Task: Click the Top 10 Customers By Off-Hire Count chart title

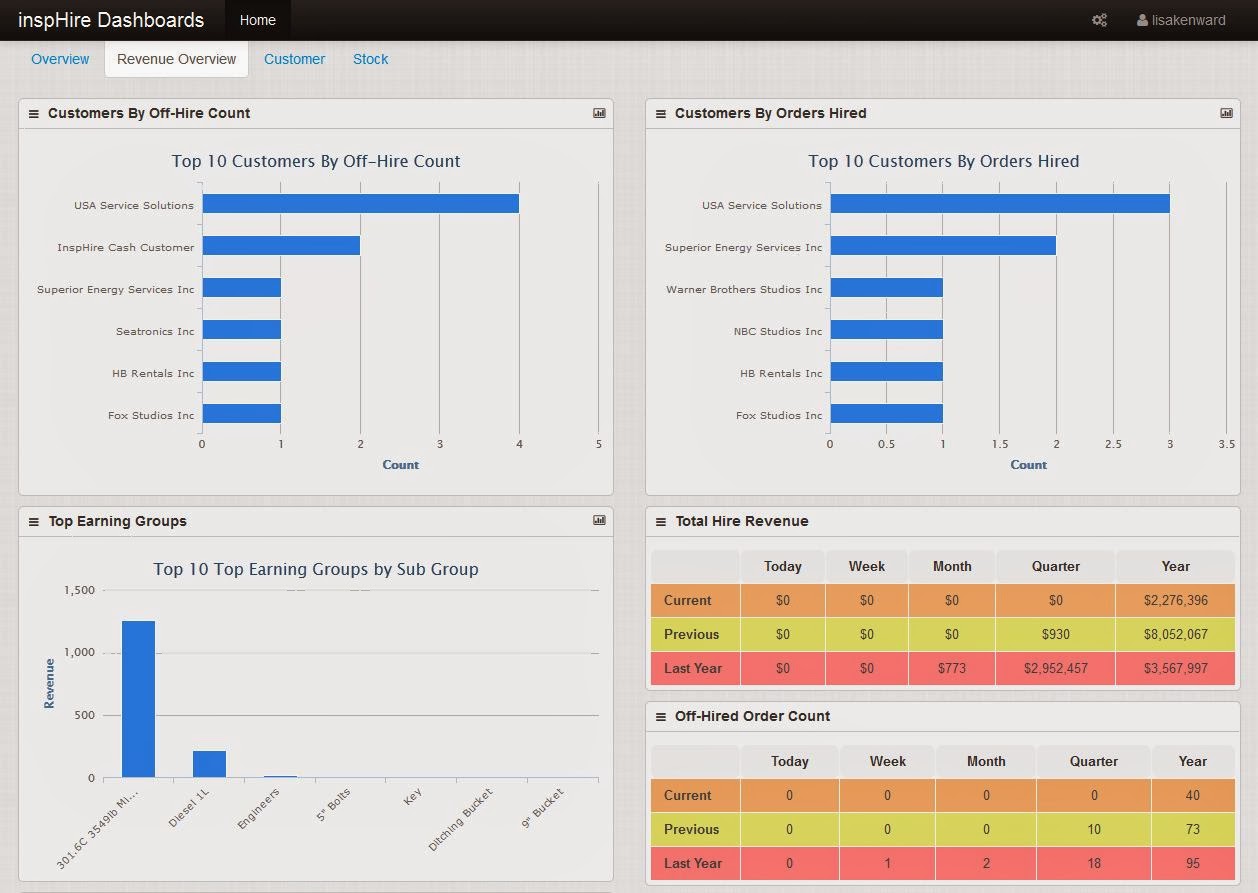Action: coord(316,161)
